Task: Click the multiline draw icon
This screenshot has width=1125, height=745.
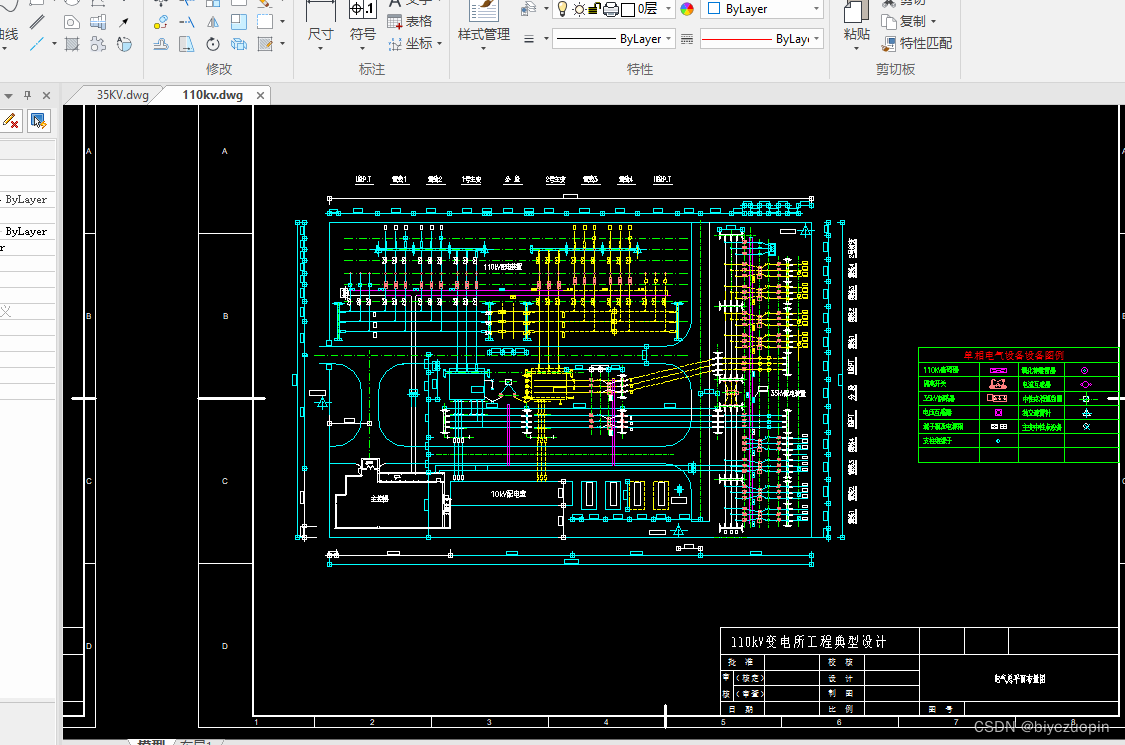Action: tap(37, 22)
